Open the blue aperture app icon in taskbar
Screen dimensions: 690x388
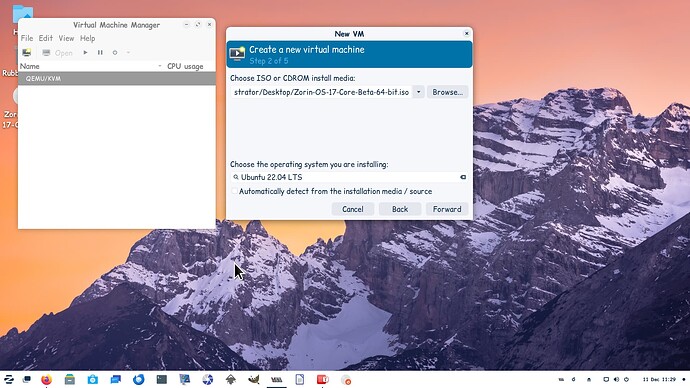208,379
